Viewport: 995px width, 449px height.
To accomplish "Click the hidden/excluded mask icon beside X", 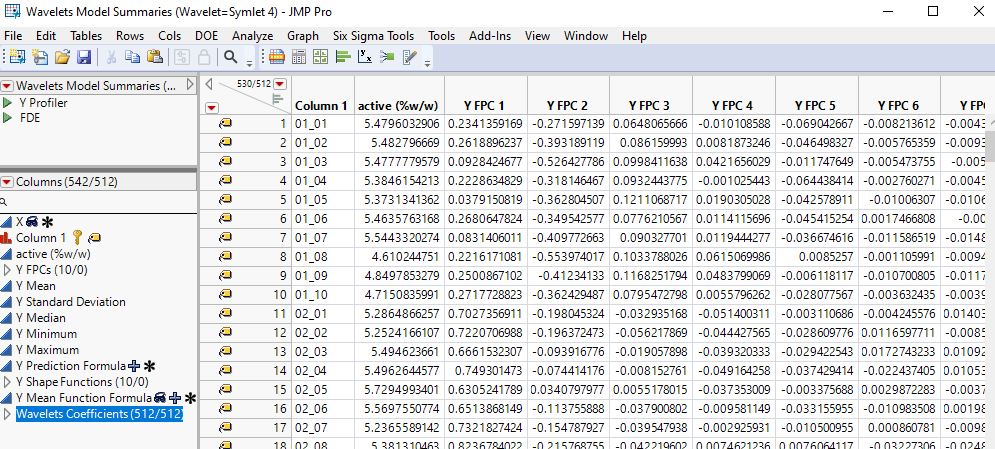I will 32,221.
